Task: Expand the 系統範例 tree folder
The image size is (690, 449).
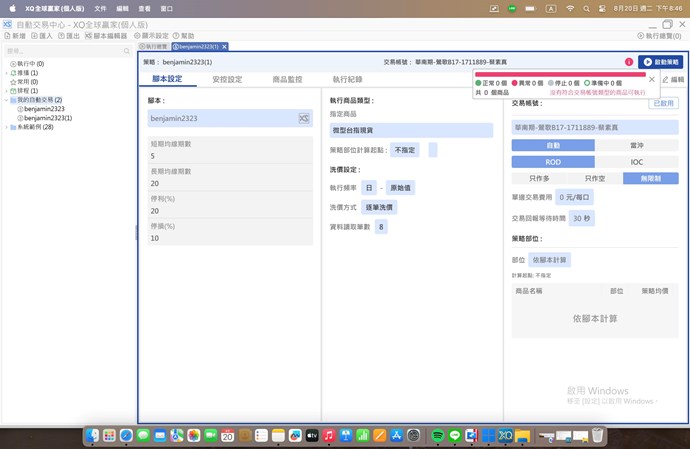Action: pyautogui.click(x=7, y=127)
